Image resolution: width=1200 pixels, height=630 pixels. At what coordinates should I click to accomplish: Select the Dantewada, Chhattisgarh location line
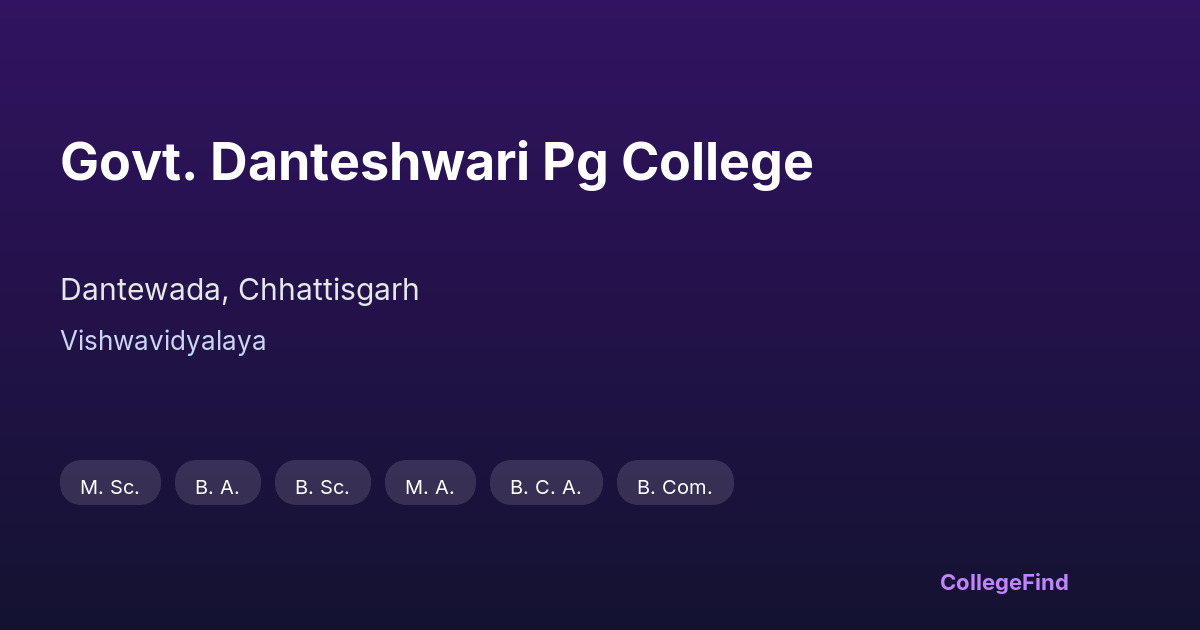pyautogui.click(x=239, y=290)
